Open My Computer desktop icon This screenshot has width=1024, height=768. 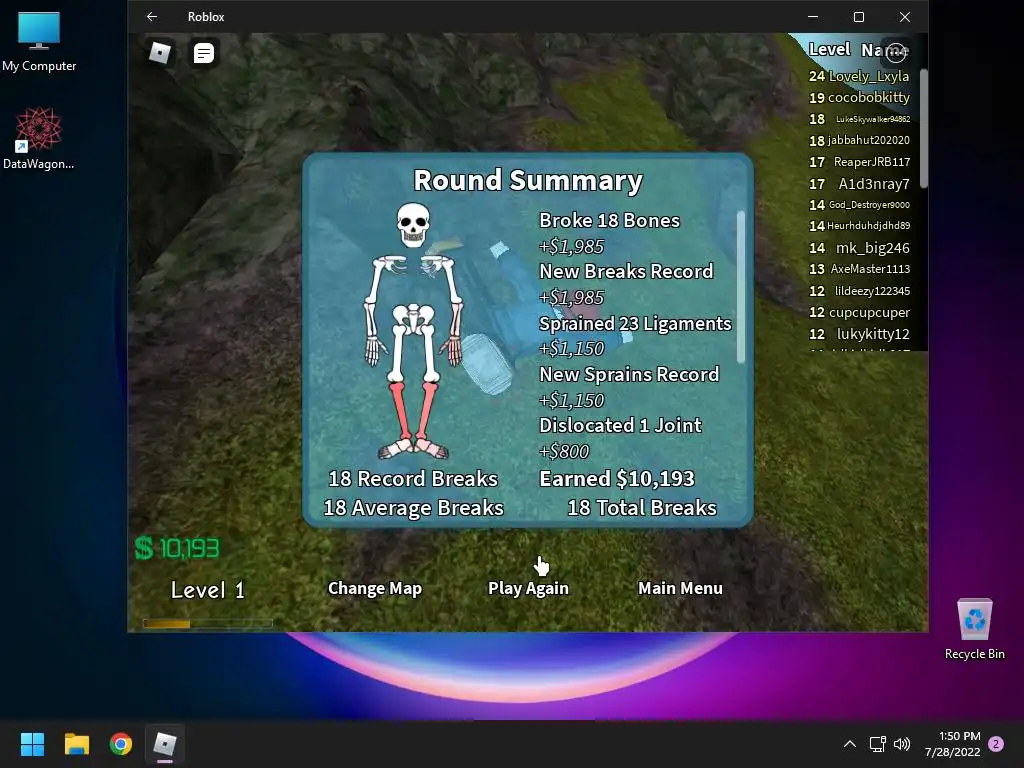click(39, 42)
